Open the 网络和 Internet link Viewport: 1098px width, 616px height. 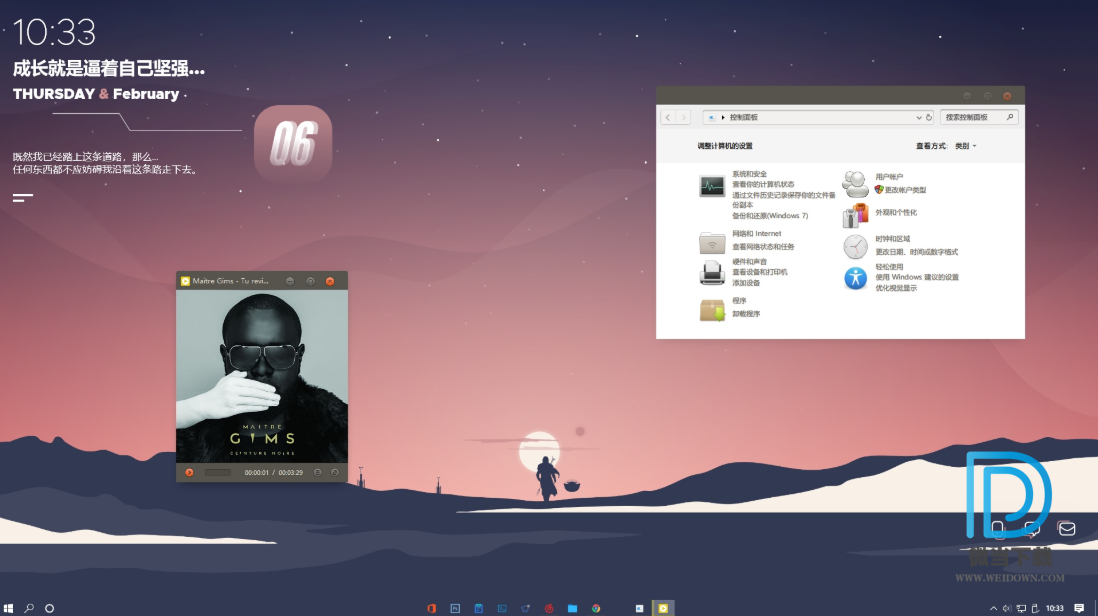[x=756, y=234]
